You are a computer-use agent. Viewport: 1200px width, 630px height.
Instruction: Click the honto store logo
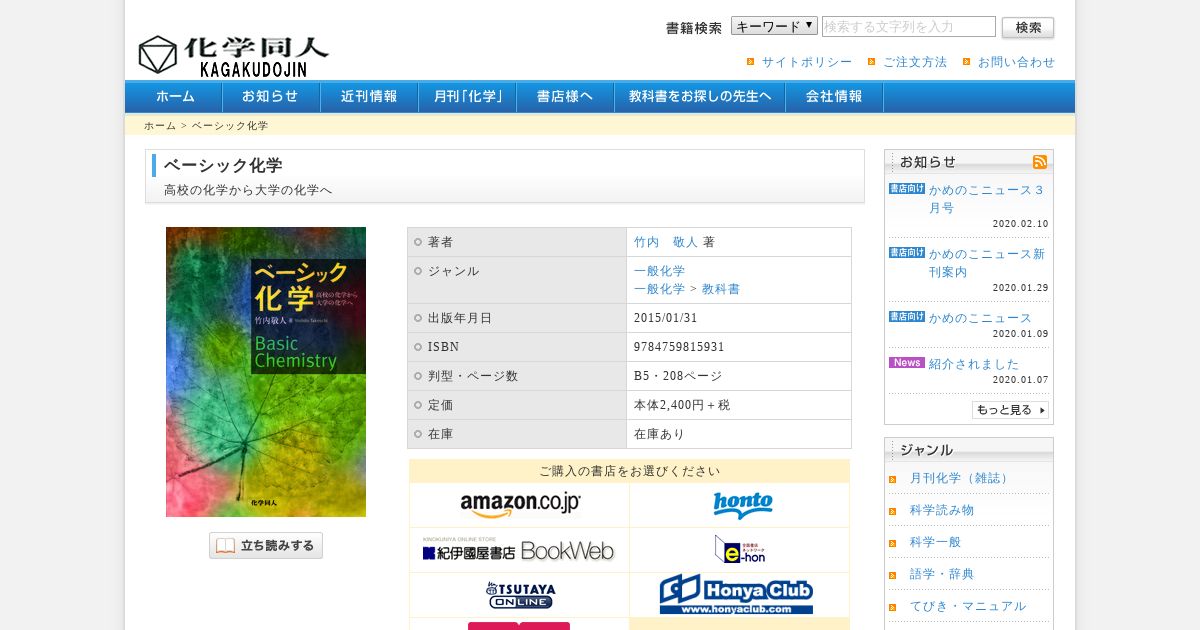[x=742, y=504]
